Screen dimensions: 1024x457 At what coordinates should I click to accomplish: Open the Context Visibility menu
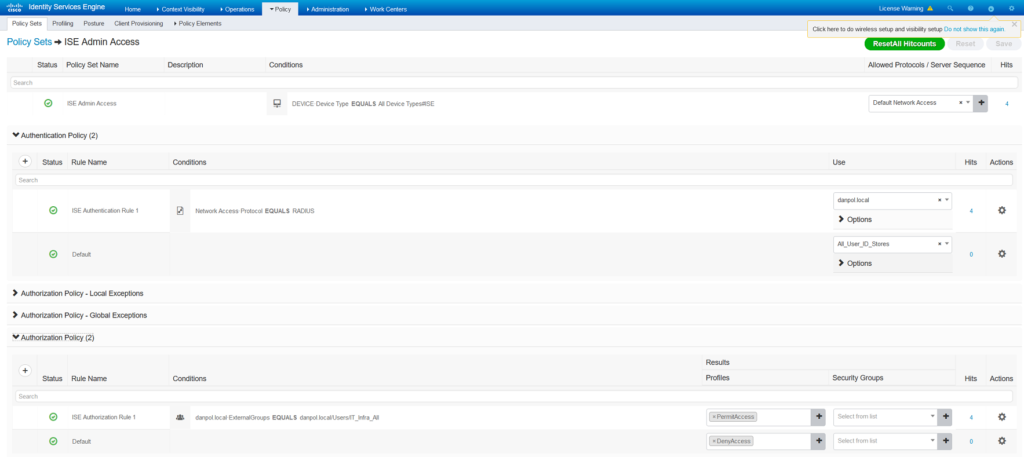pos(181,9)
